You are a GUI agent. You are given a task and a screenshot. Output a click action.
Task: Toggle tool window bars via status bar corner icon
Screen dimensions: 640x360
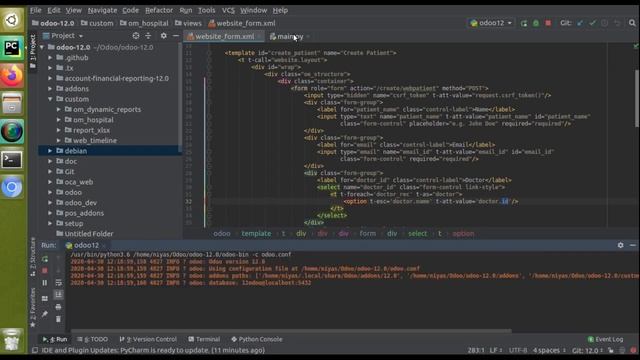[35, 350]
